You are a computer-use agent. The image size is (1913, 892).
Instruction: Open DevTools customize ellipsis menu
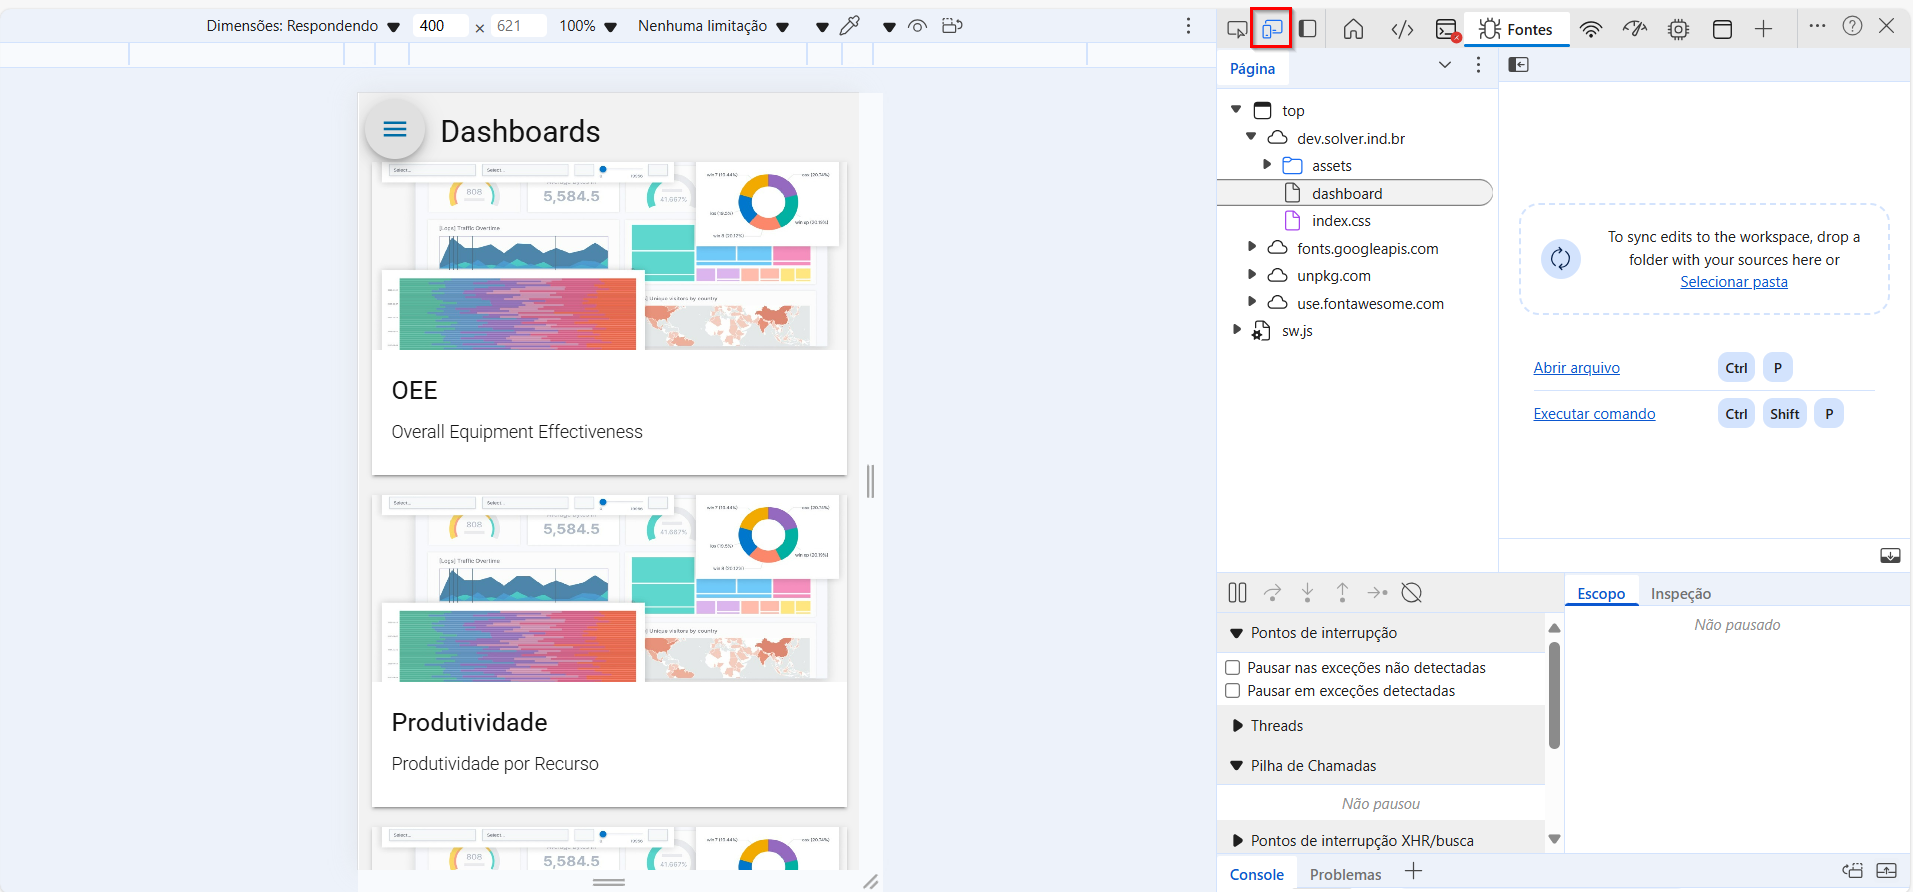[1817, 26]
